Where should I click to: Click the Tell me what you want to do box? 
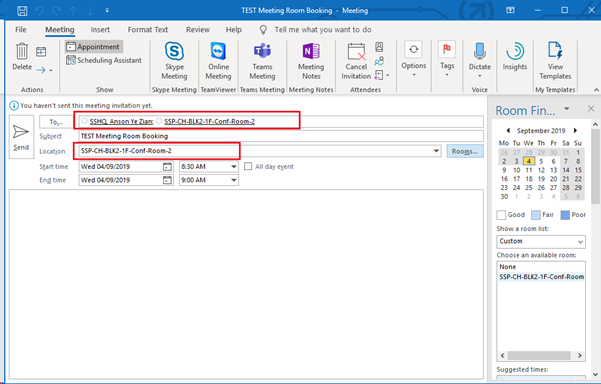[323, 30]
